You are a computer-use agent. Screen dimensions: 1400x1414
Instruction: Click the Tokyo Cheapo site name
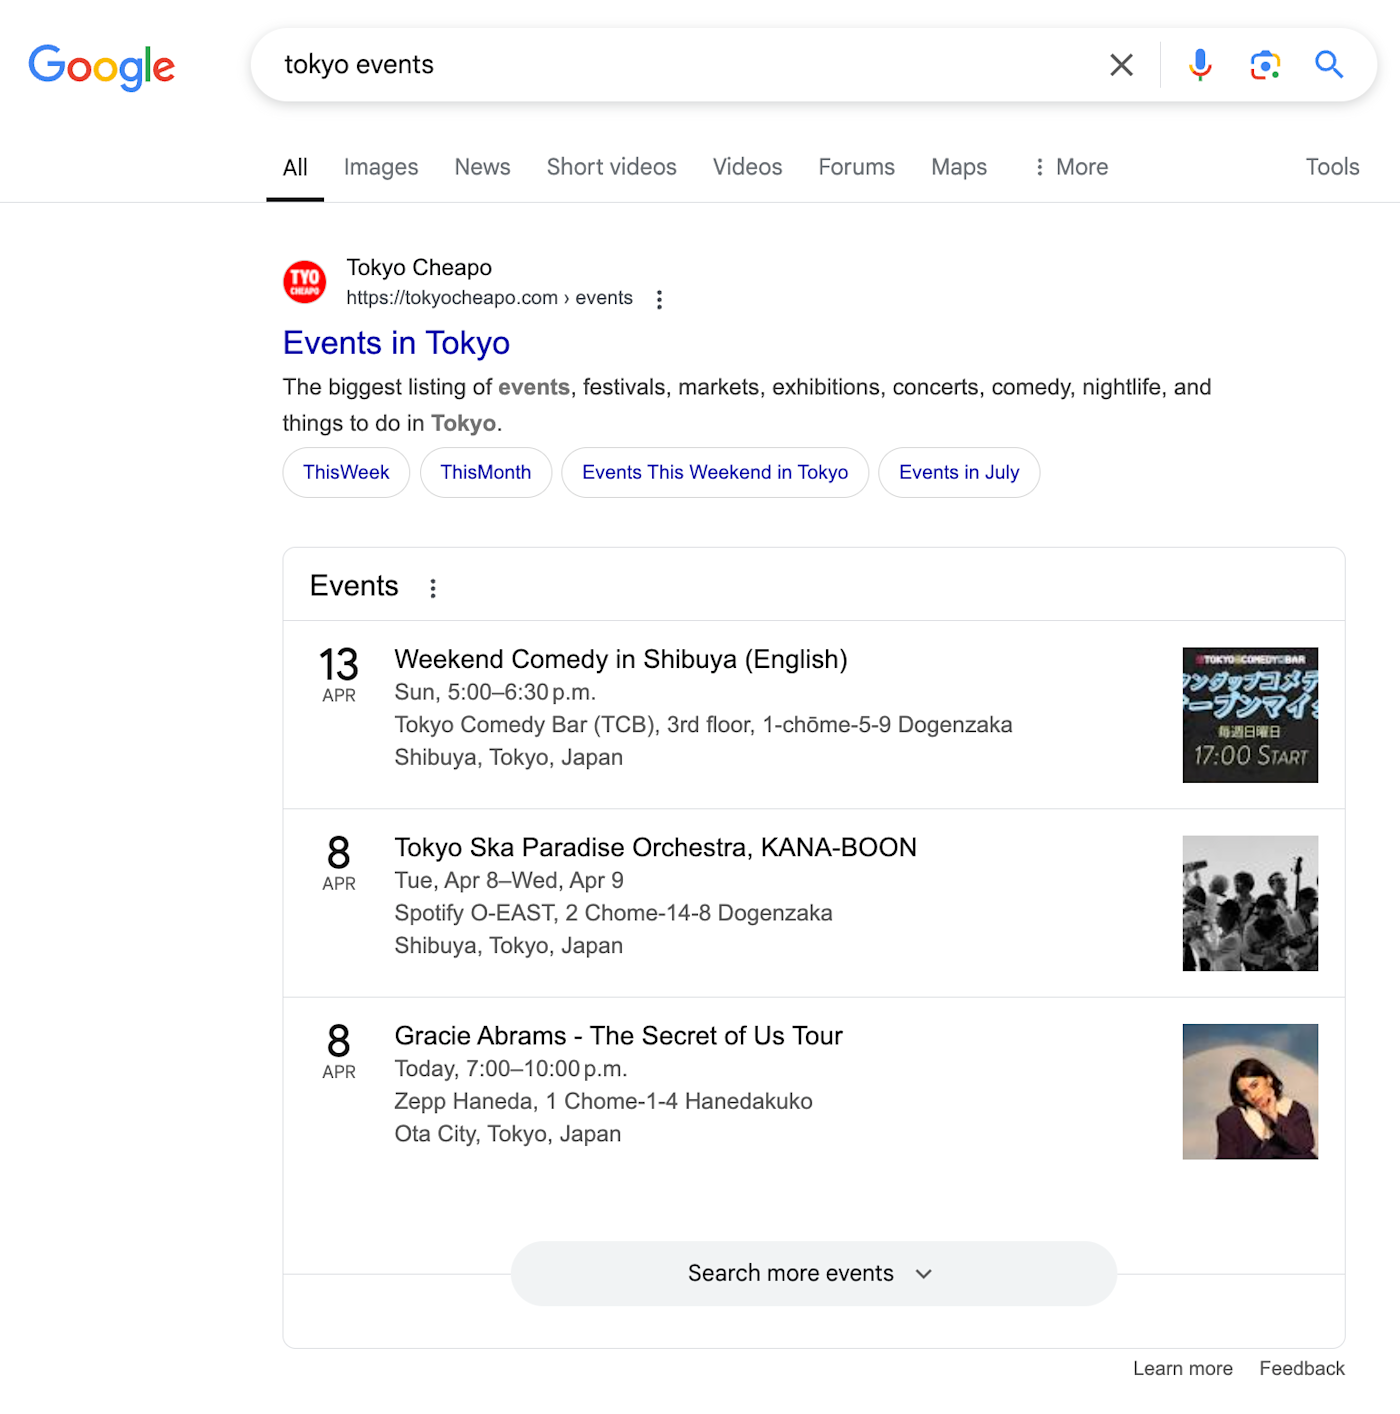419,267
